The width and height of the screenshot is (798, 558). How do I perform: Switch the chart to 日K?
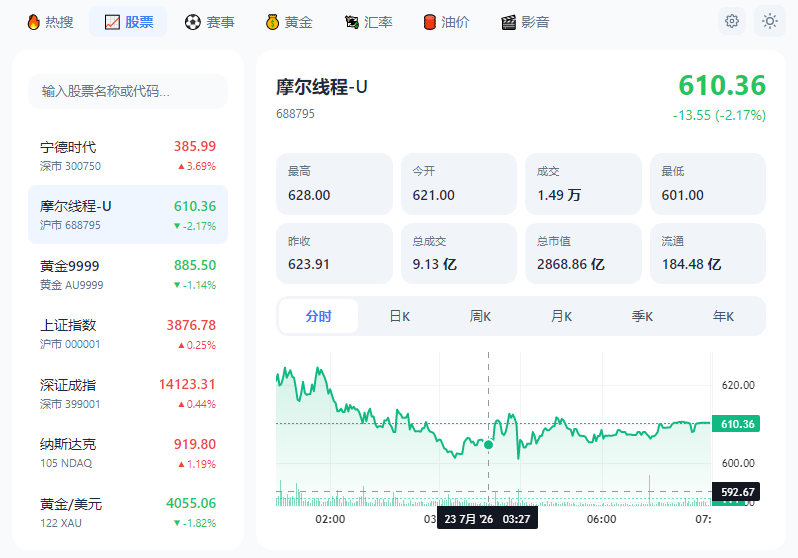click(x=400, y=316)
